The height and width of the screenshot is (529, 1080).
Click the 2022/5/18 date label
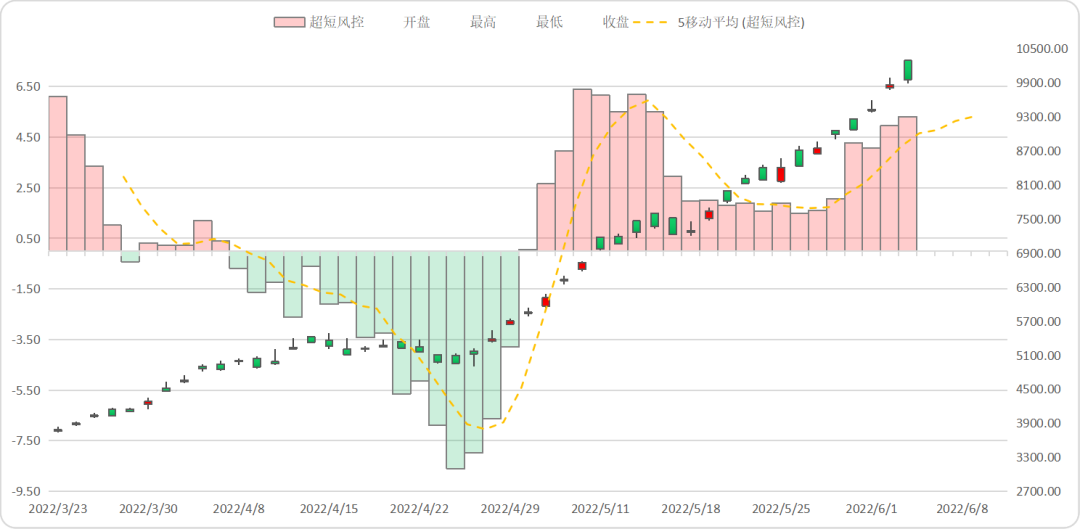coord(691,509)
